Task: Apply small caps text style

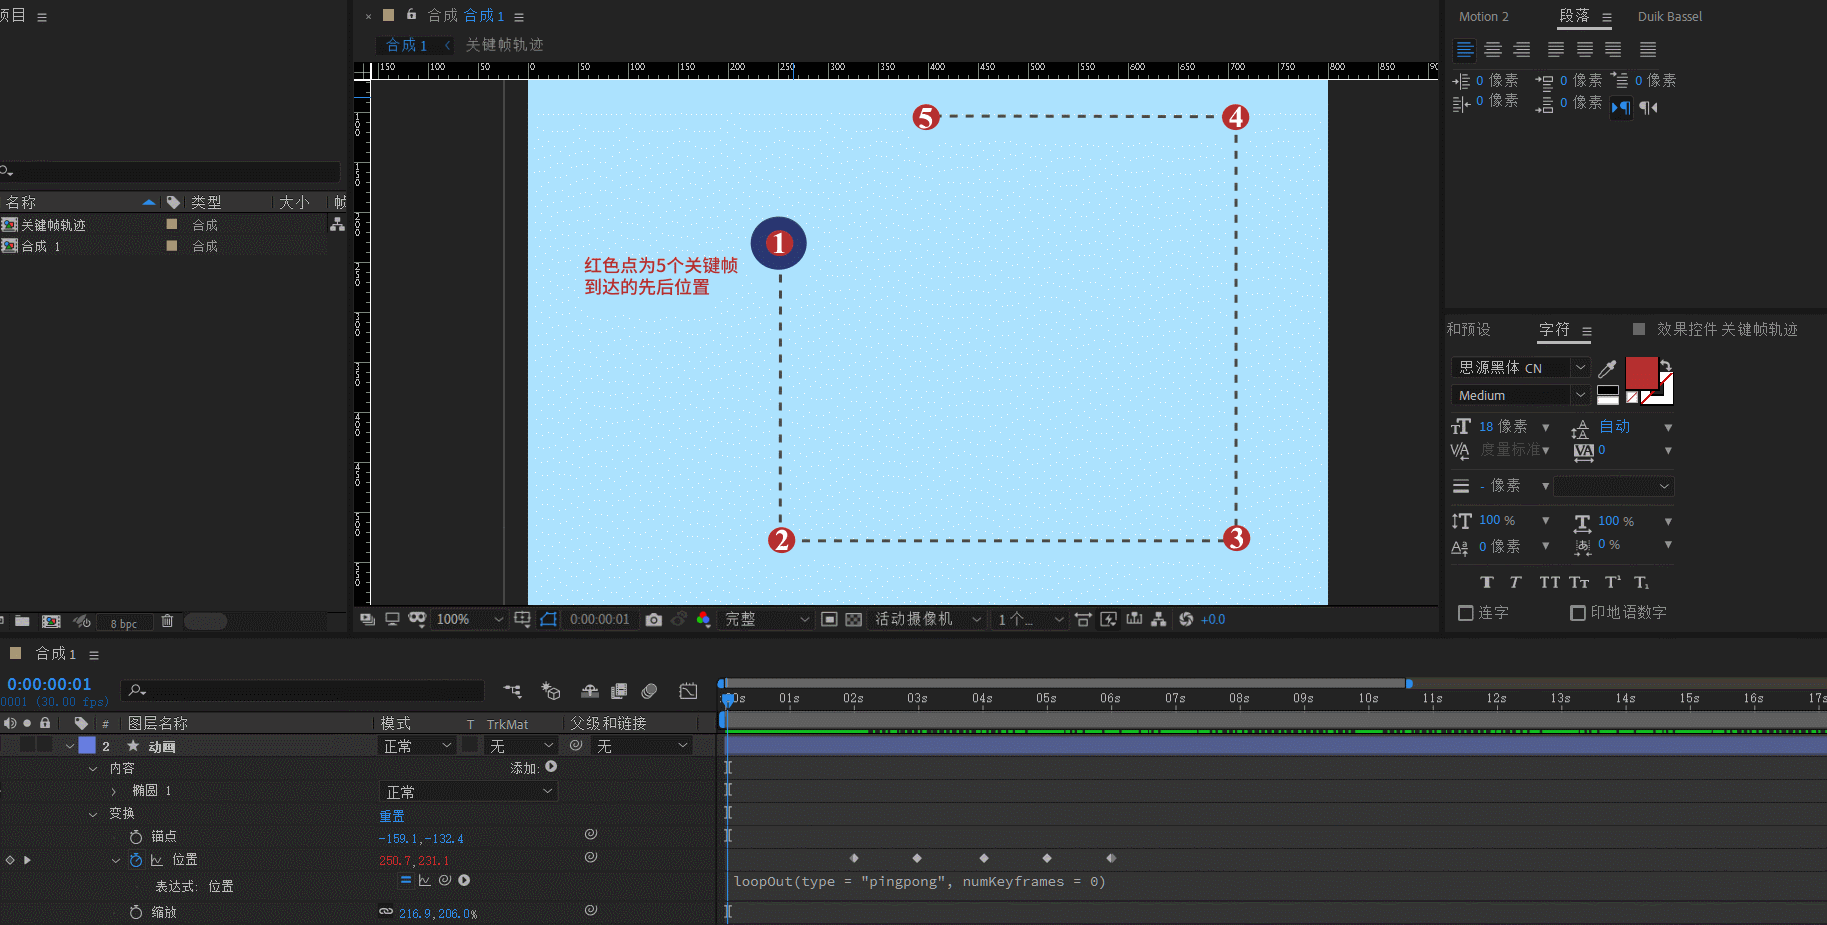Action: (1579, 582)
